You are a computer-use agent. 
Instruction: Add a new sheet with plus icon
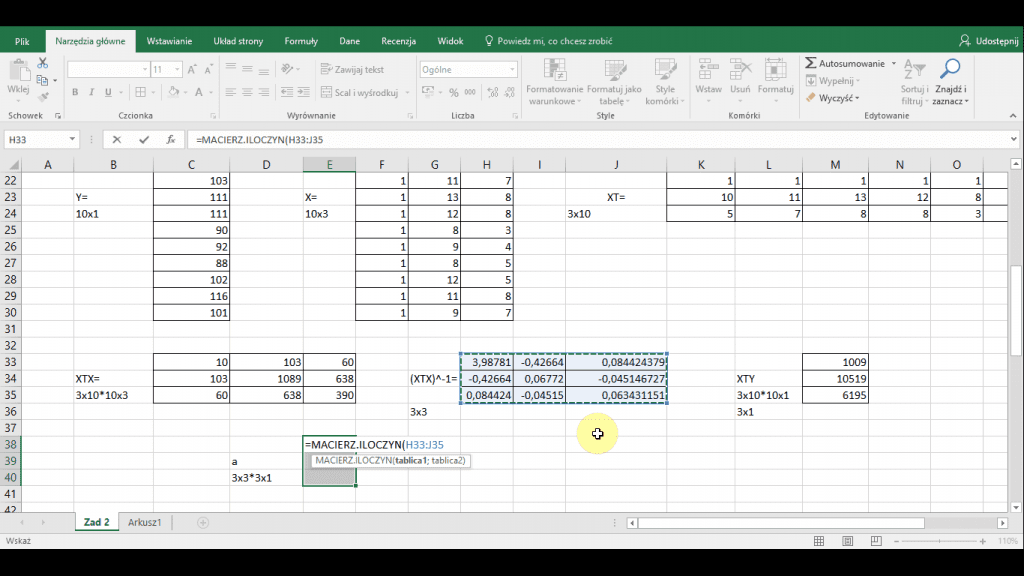coord(203,522)
